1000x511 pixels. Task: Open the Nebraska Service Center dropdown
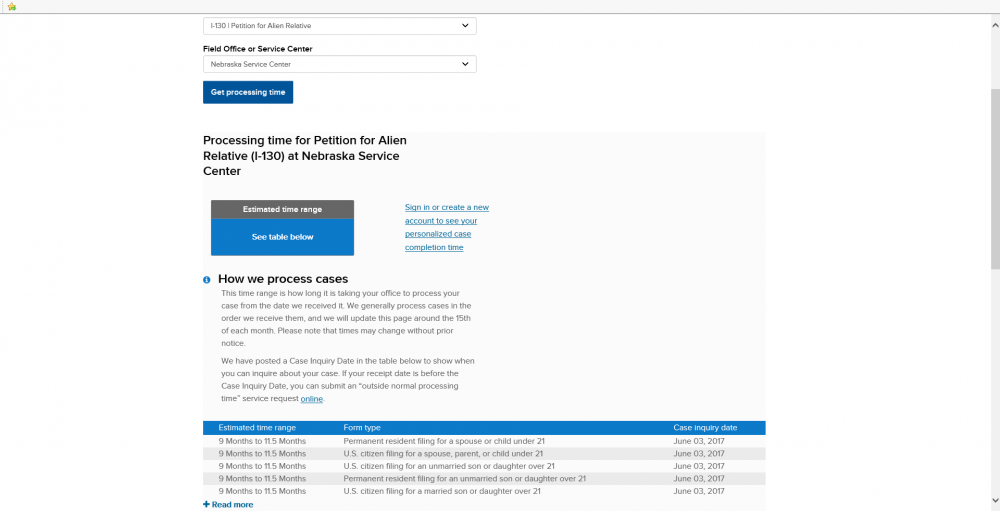[x=339, y=64]
